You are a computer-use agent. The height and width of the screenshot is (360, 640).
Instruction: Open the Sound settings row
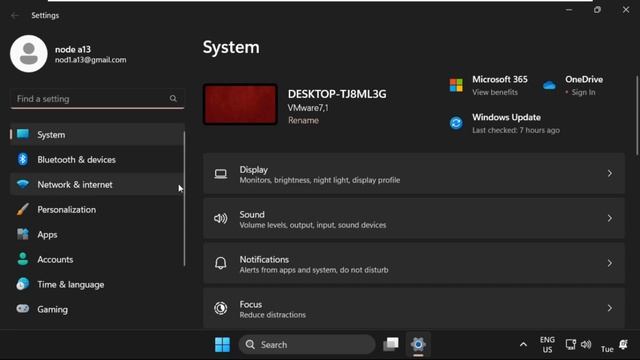pos(414,218)
